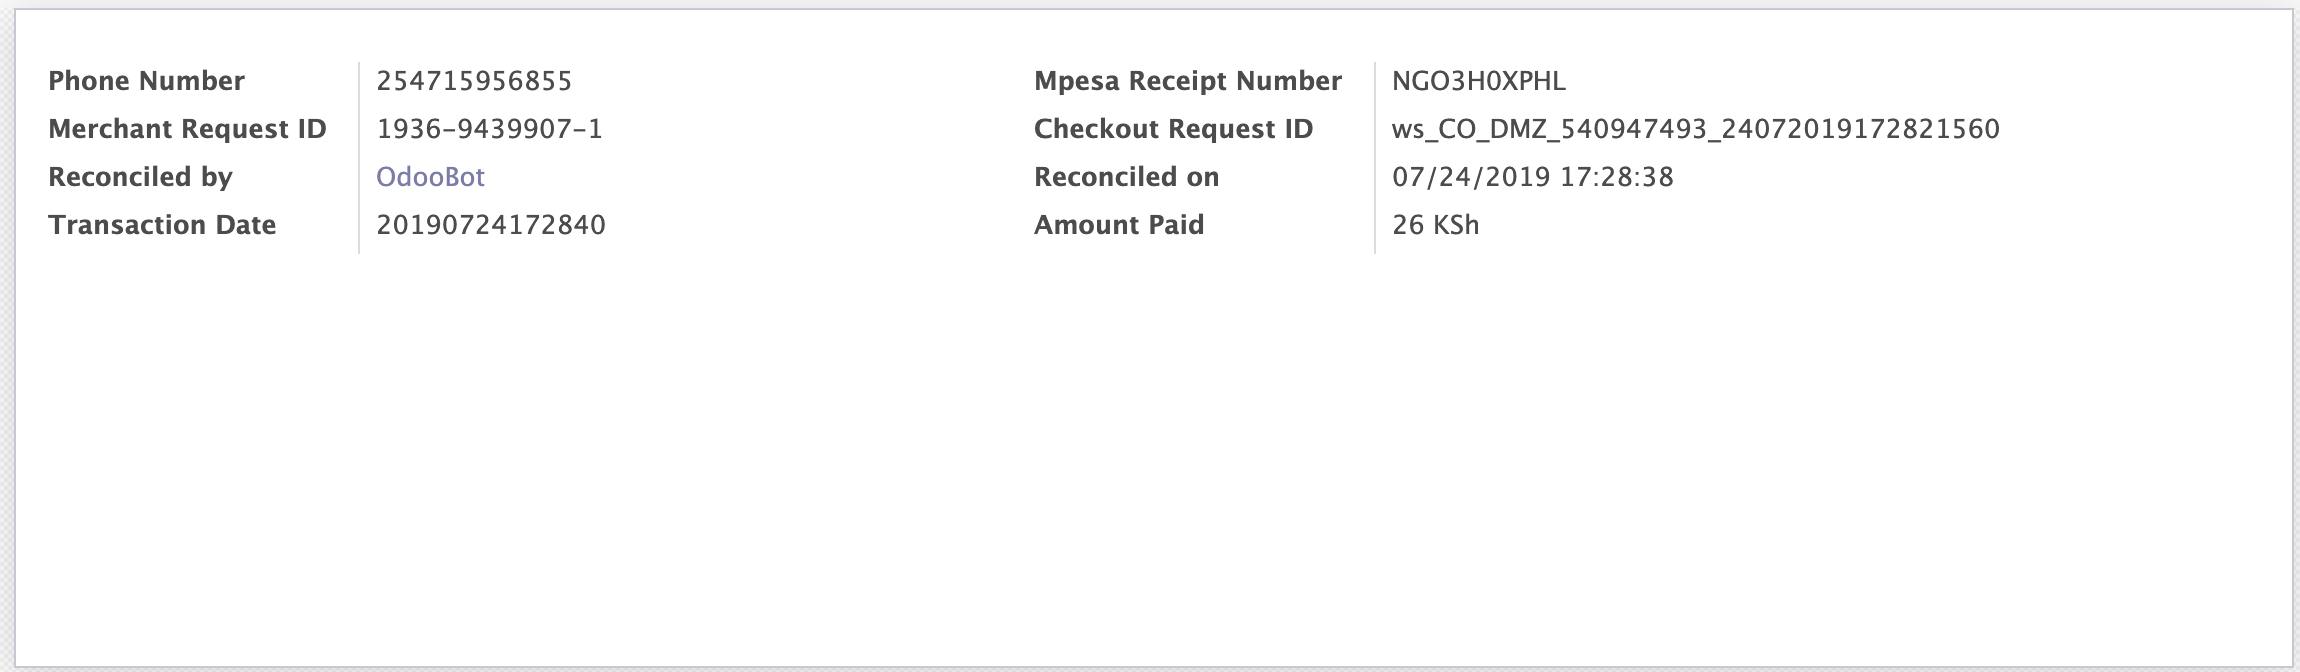Click the "ID" text in Merchant Request ID
Screen dimensions: 2300x672
pyautogui.click(x=312, y=129)
